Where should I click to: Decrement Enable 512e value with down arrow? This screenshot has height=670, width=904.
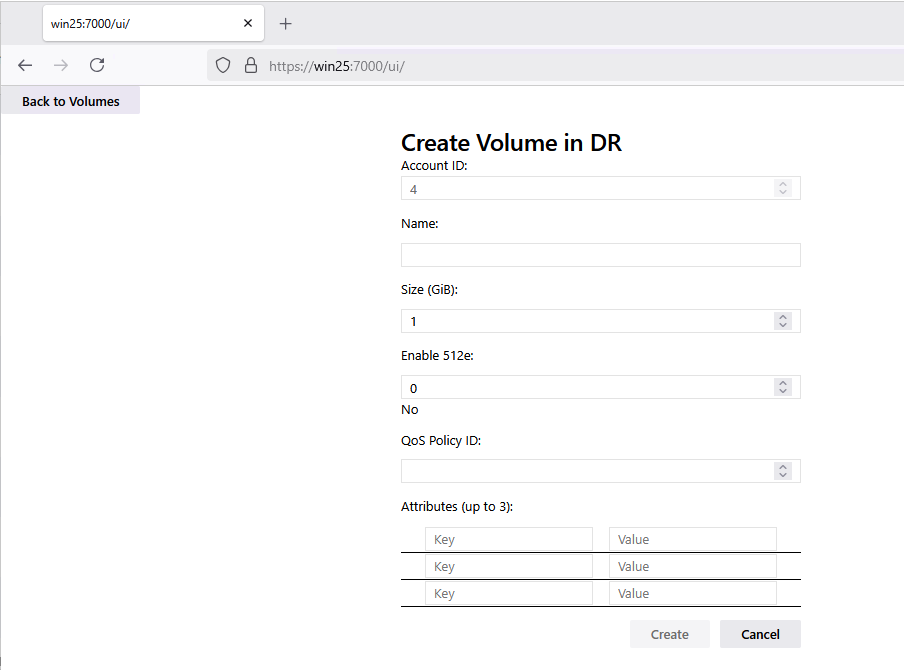[x=783, y=392]
